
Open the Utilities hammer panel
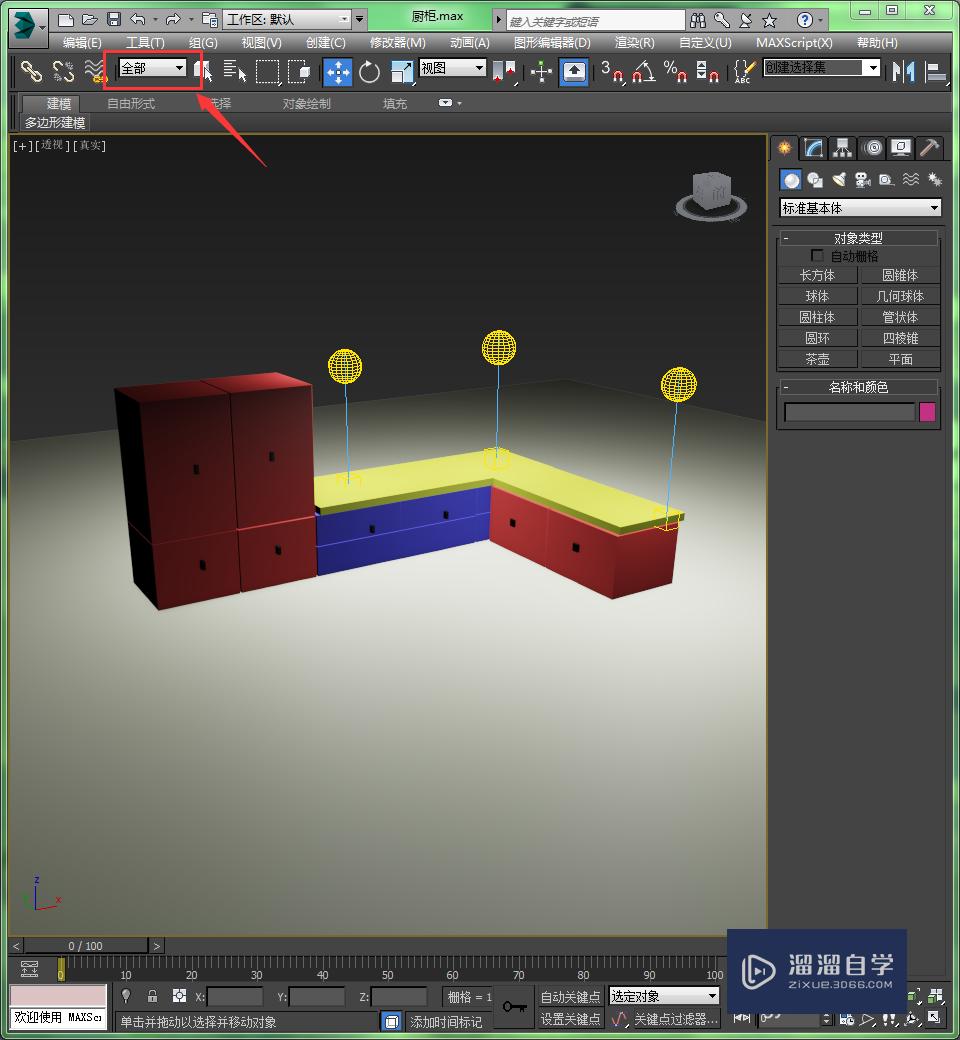pyautogui.click(x=930, y=148)
